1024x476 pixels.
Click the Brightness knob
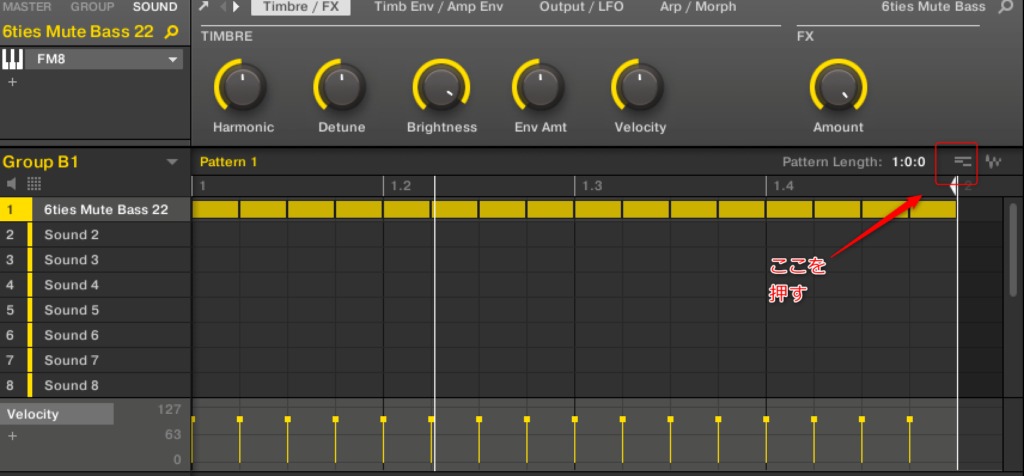point(441,86)
